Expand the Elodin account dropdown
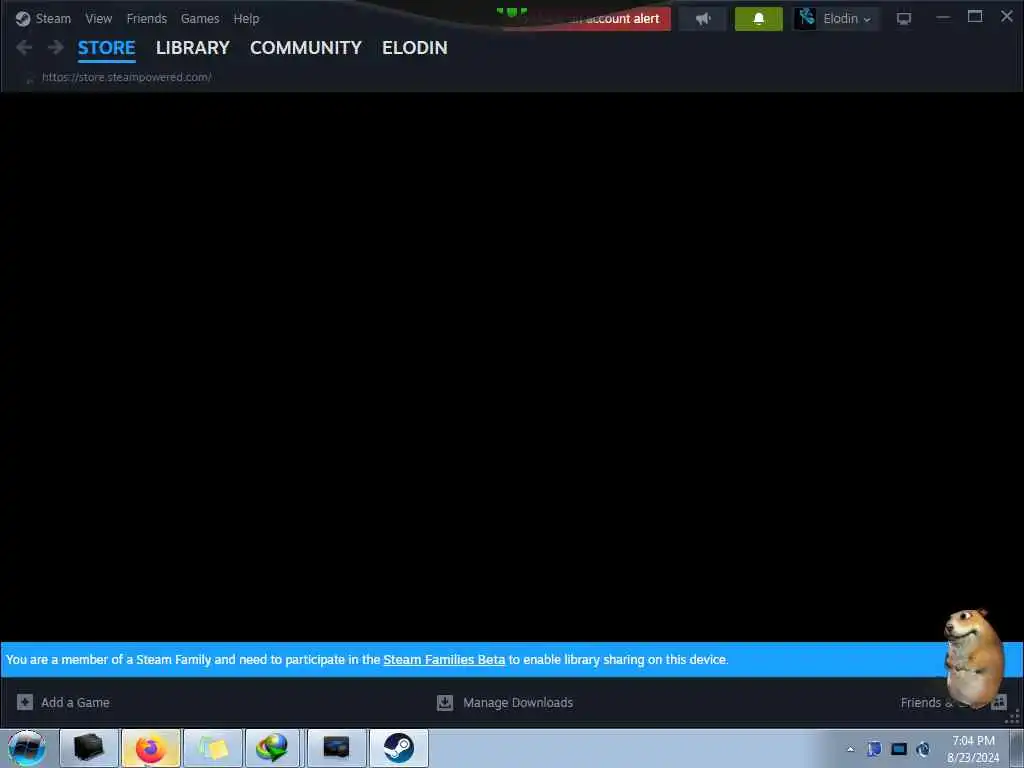This screenshot has width=1024, height=768. point(847,19)
